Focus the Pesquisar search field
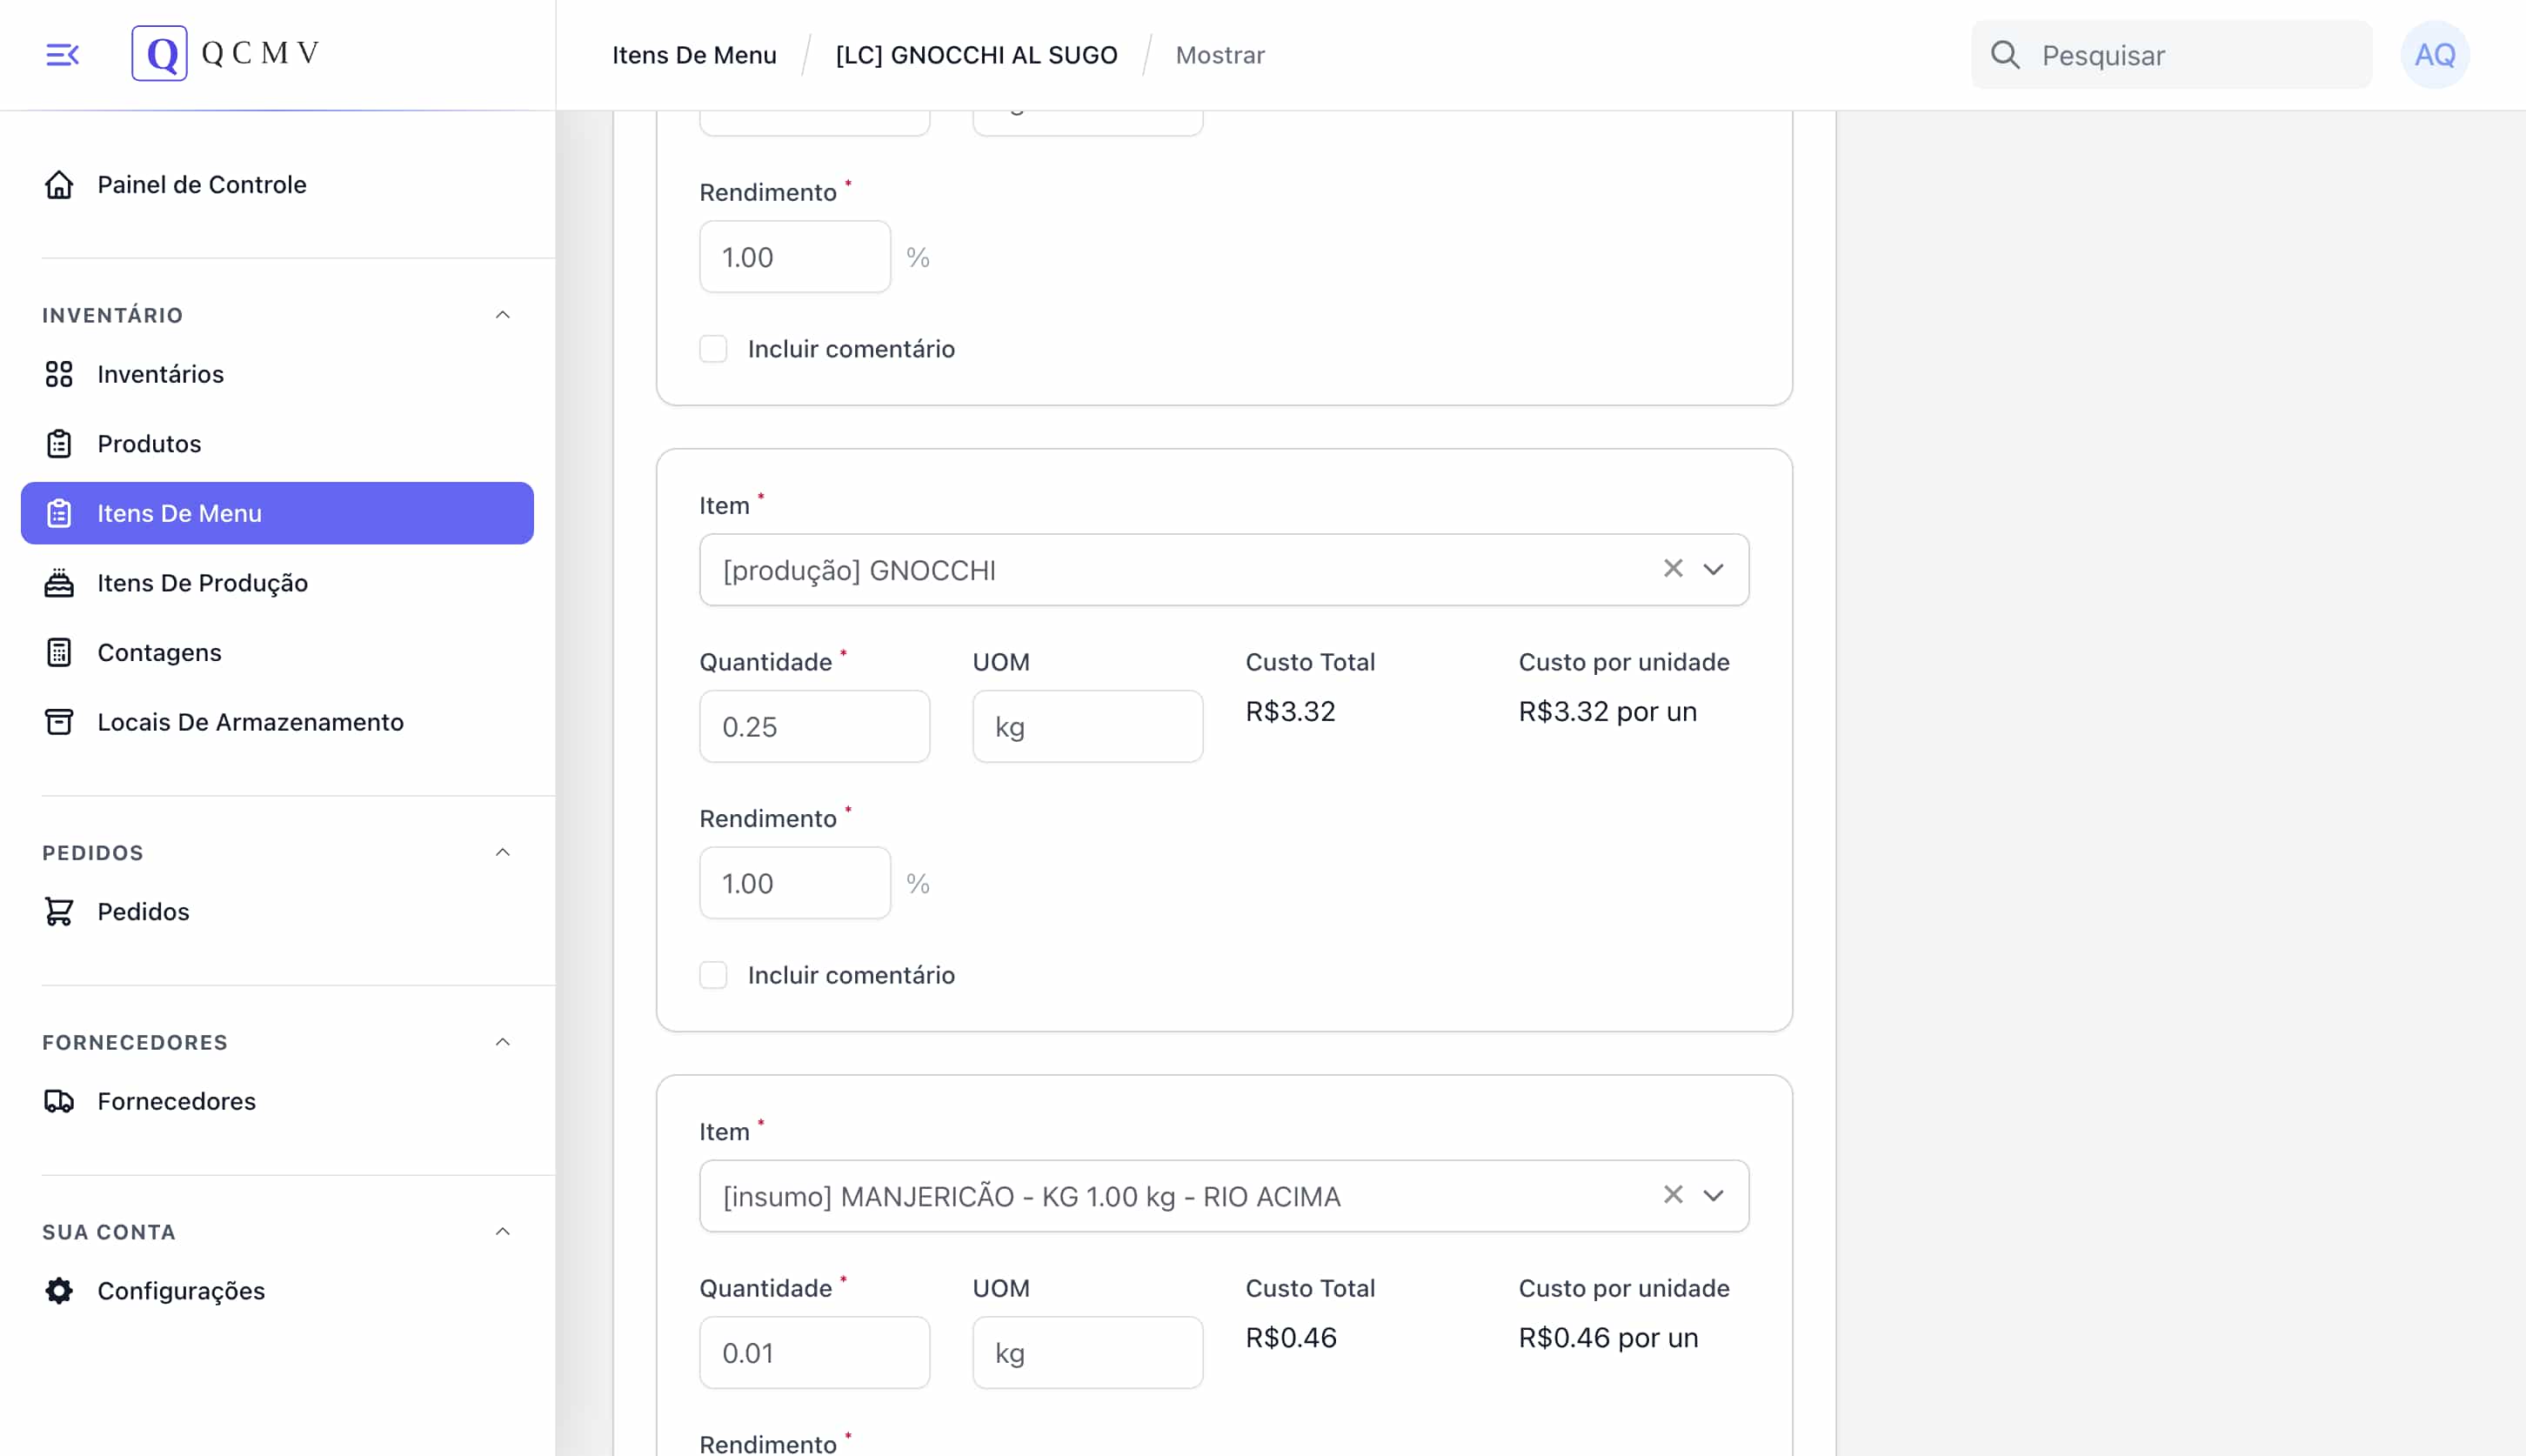This screenshot has height=1456, width=2526. point(2171,55)
